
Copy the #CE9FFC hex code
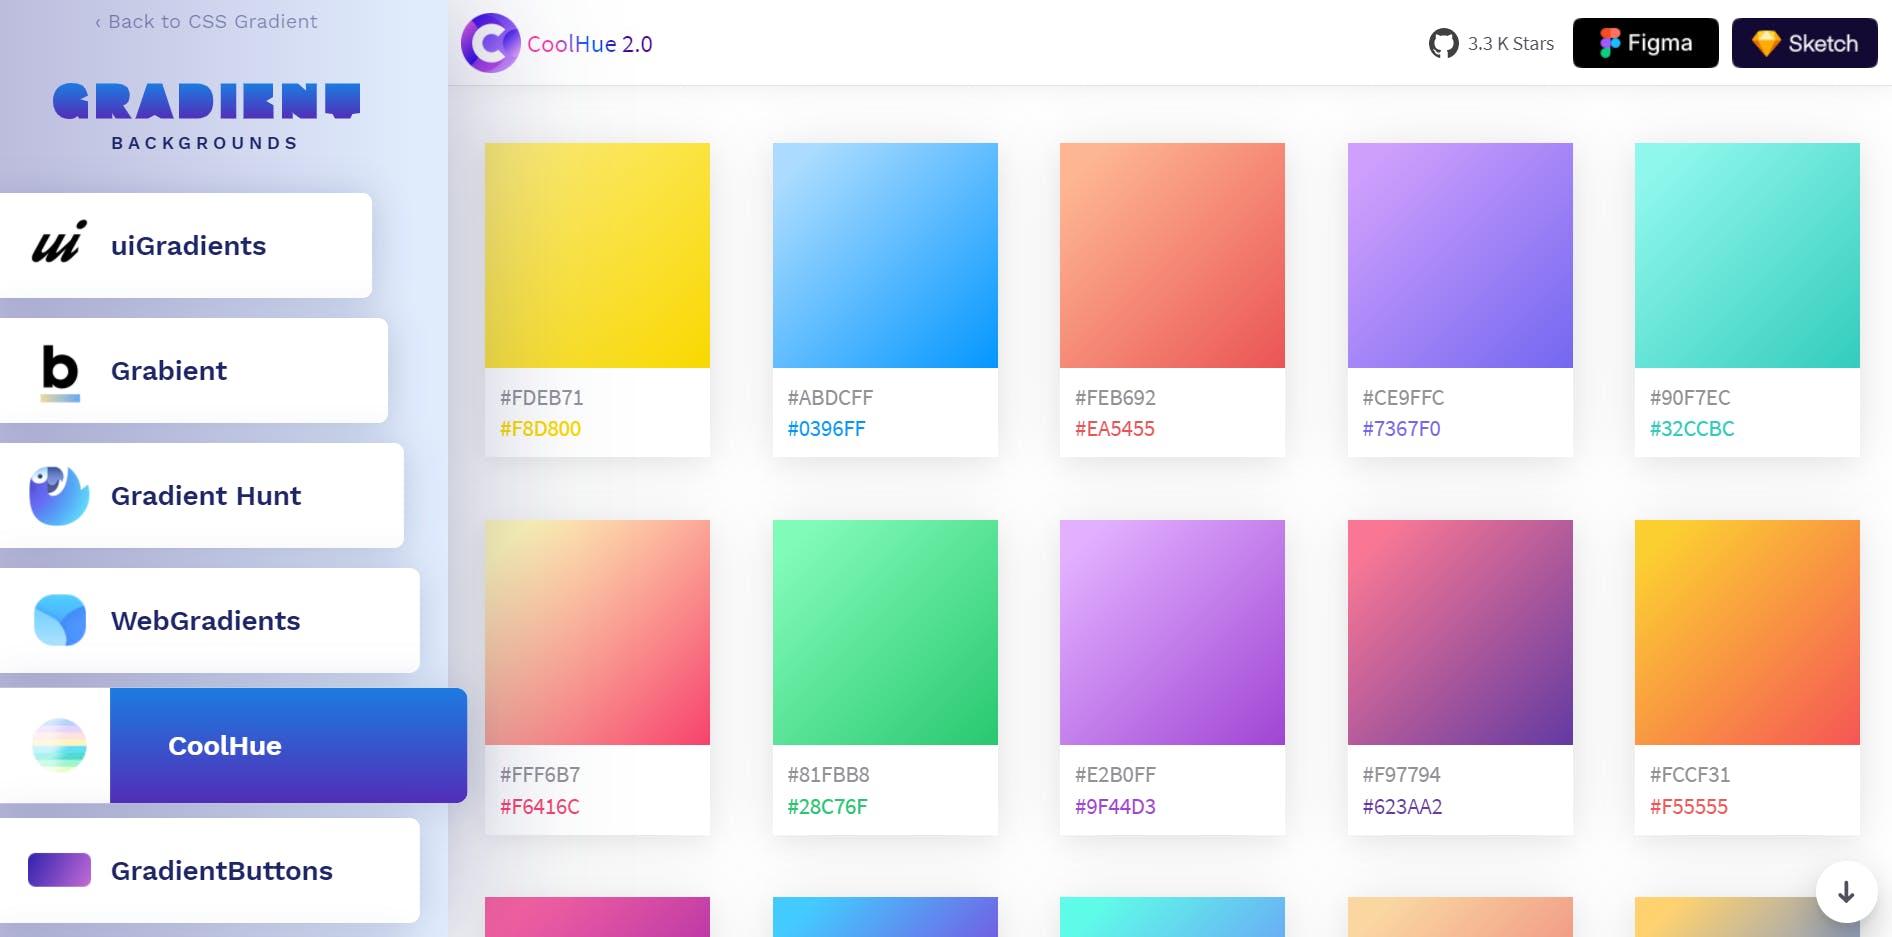click(1403, 398)
